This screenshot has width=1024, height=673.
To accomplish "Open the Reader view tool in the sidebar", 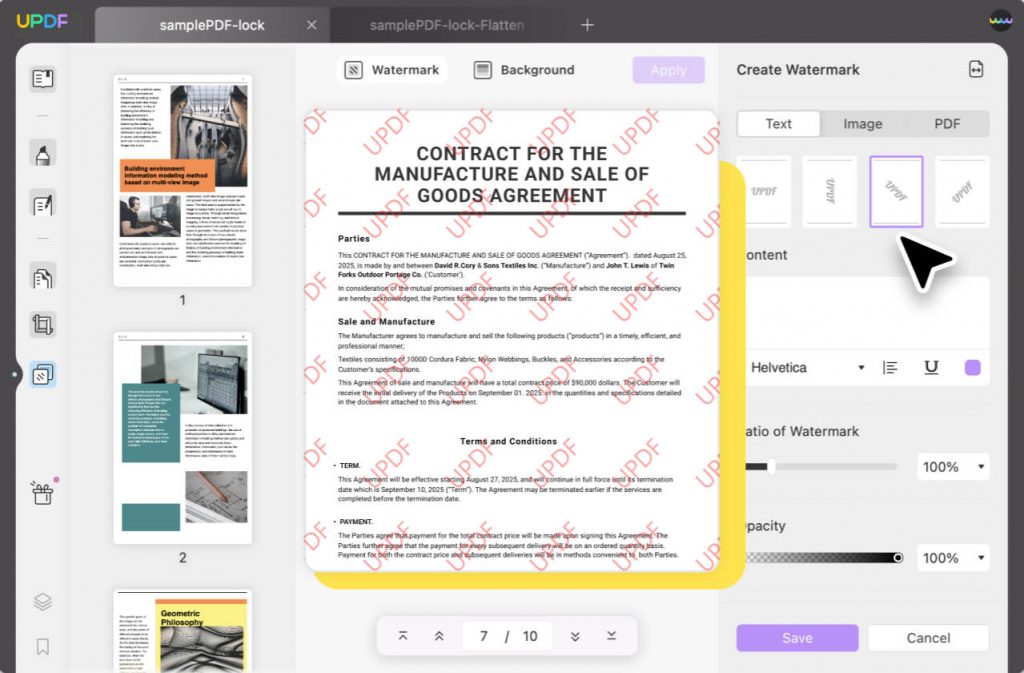I will coord(42,78).
